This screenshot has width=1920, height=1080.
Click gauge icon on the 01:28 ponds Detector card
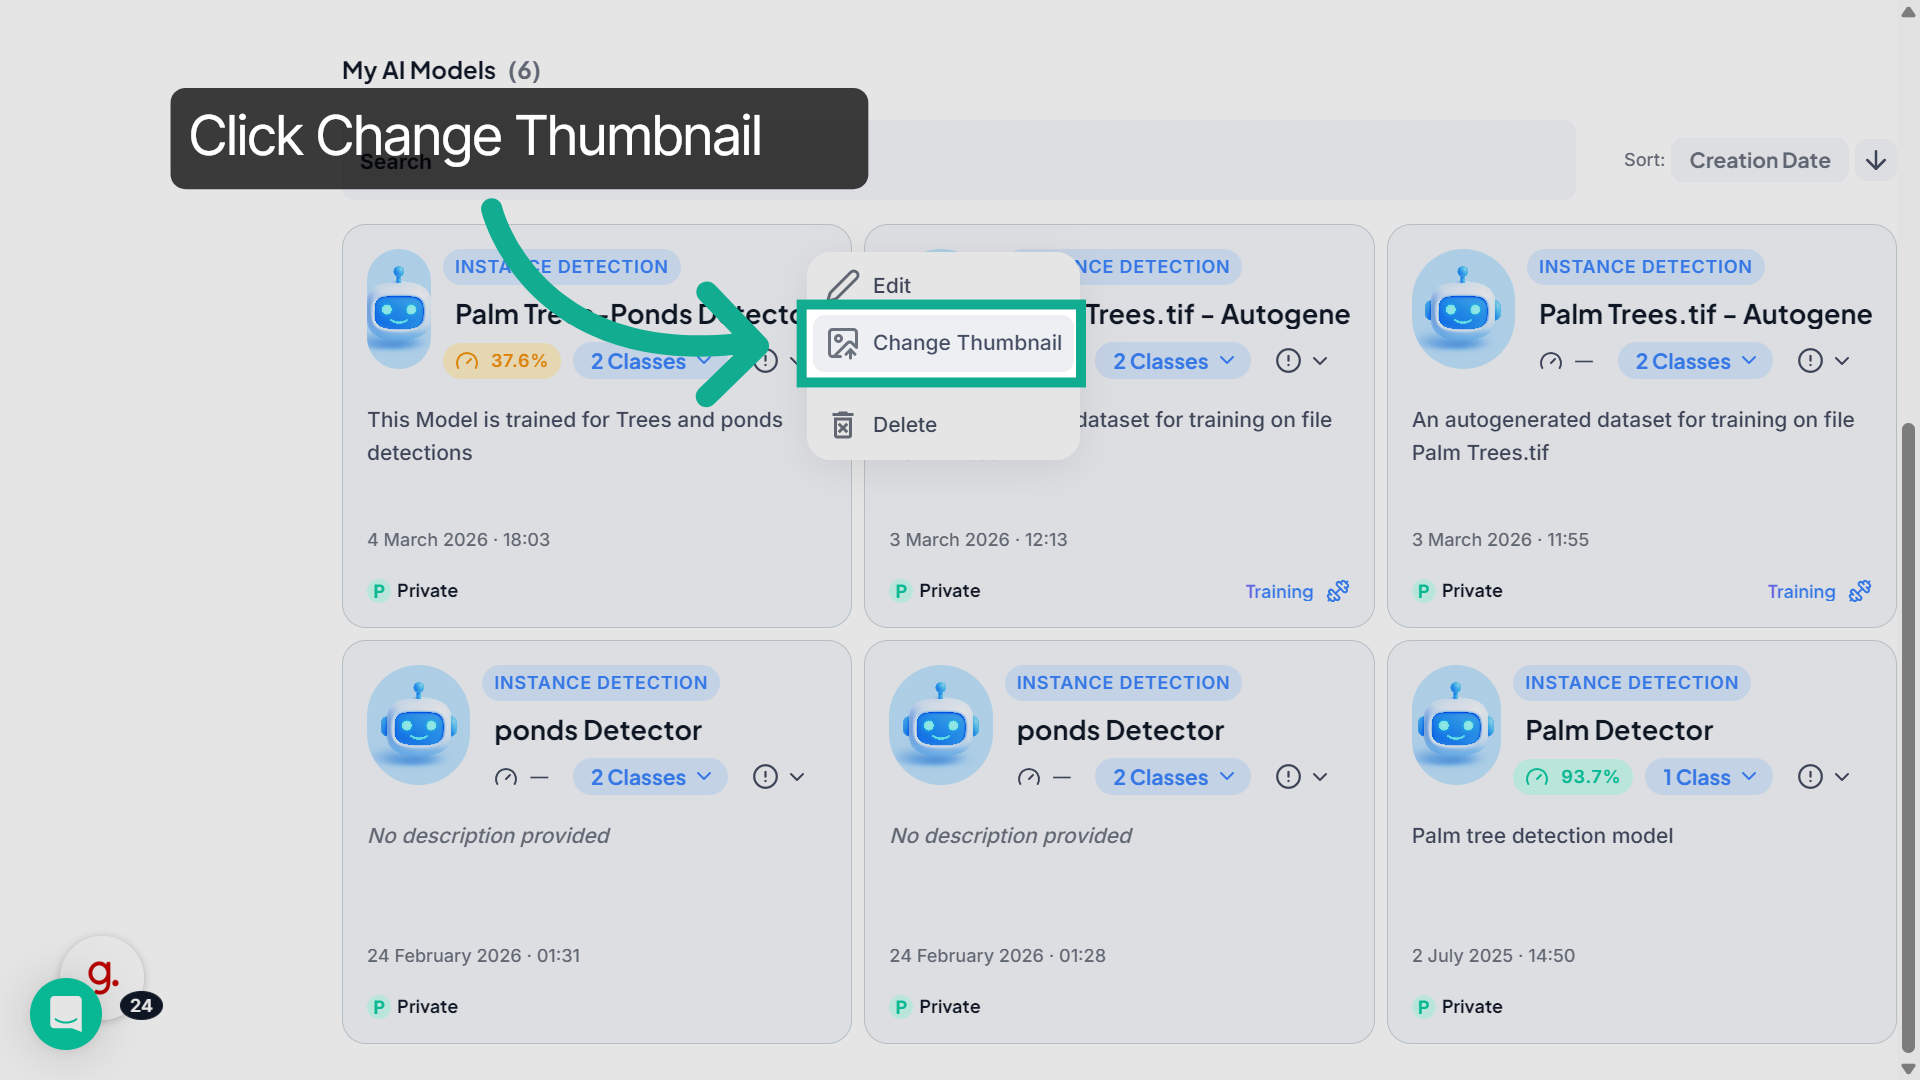click(1029, 777)
